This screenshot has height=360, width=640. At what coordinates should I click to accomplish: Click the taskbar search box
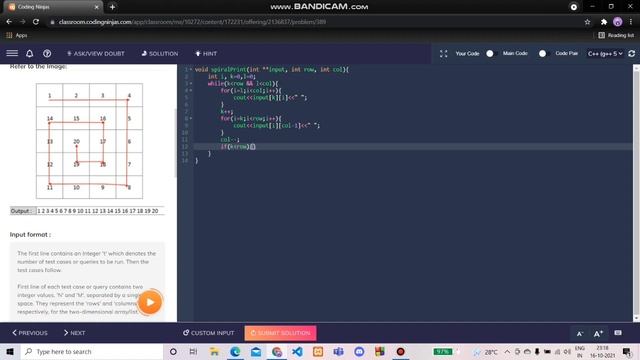91,351
